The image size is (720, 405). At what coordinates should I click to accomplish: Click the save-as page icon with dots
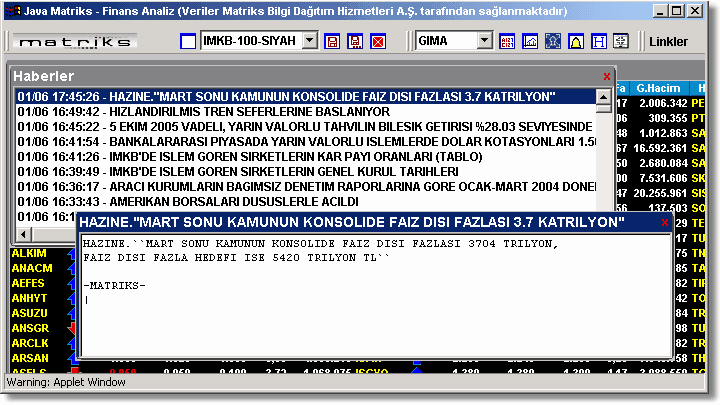coord(355,41)
